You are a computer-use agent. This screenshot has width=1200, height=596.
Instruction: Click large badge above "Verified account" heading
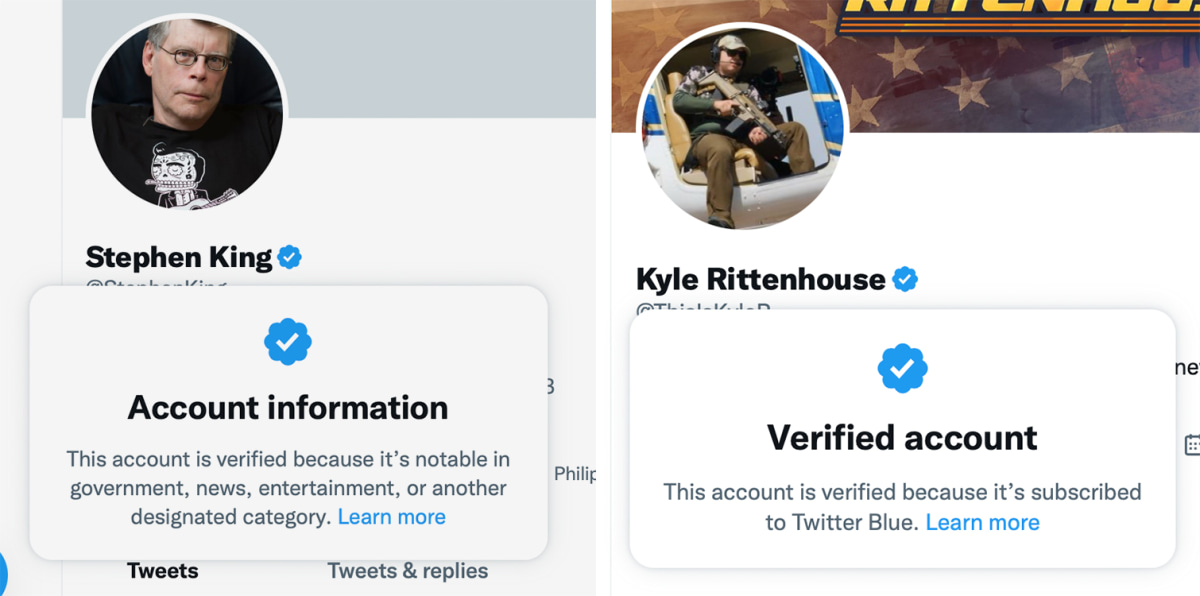pos(902,368)
